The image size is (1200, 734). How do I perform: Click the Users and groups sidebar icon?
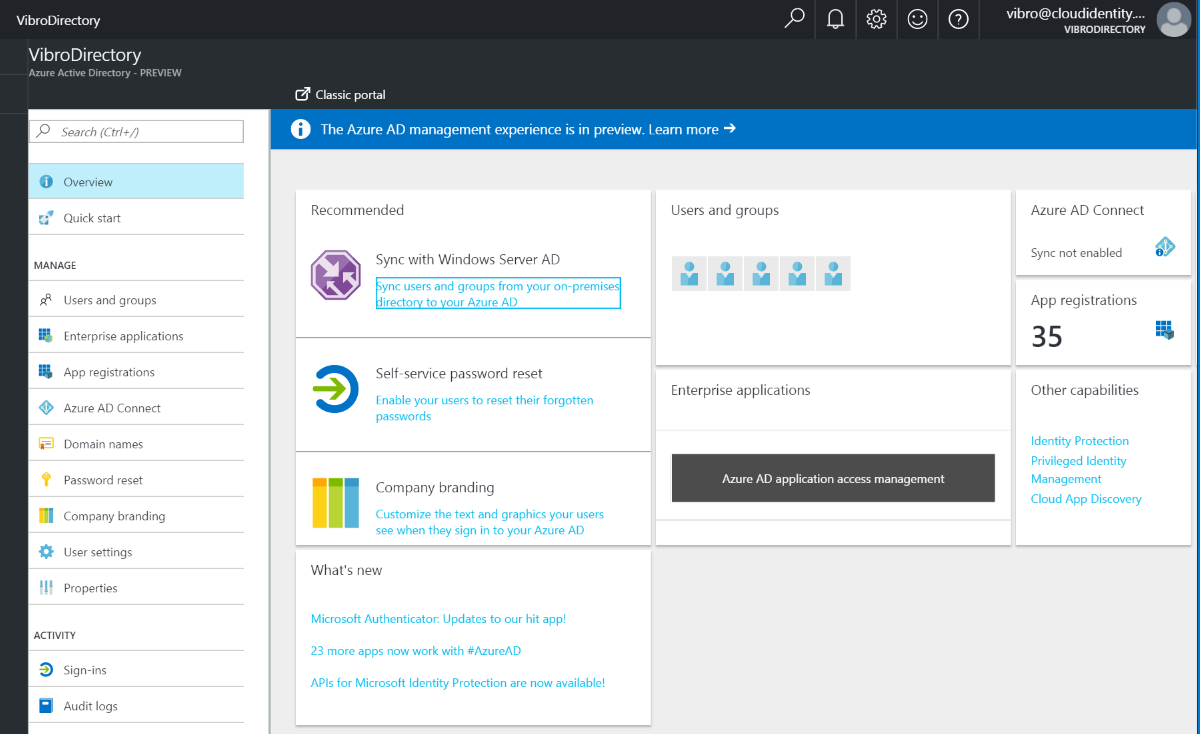[45, 300]
